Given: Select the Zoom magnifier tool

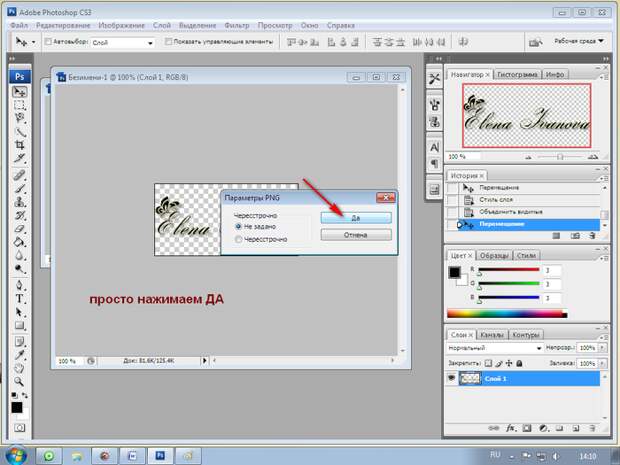Looking at the screenshot, I should pyautogui.click(x=19, y=382).
